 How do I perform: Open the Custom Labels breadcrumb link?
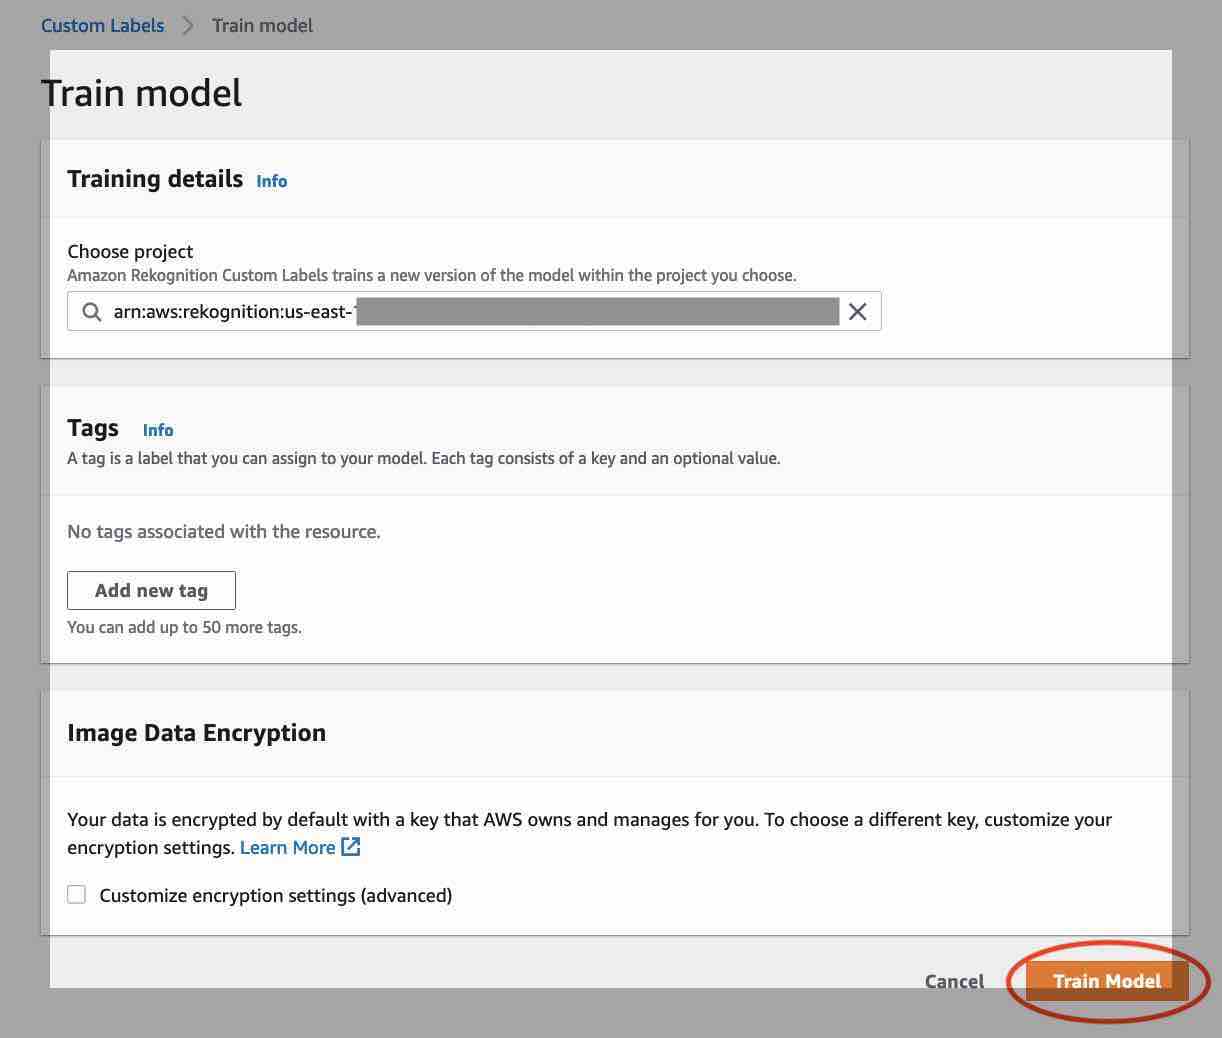[102, 25]
